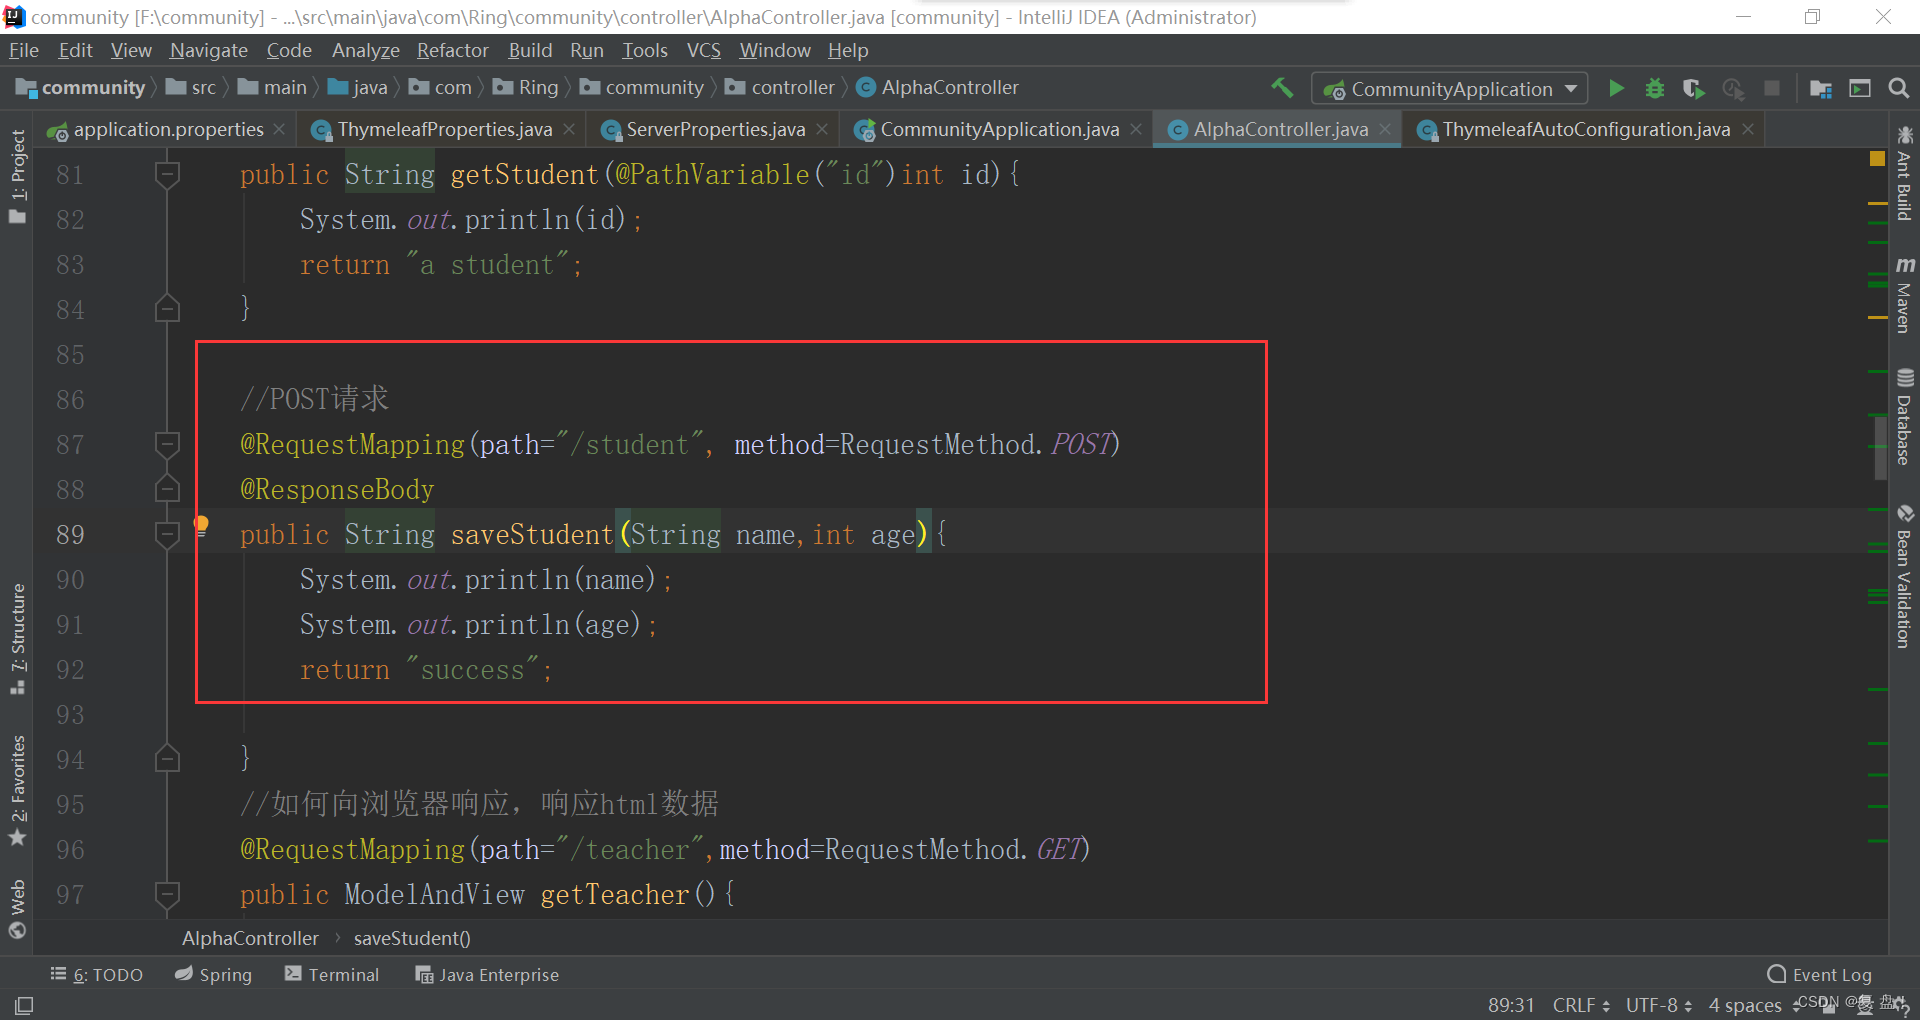Click the Search Everywhere magnifier
The height and width of the screenshot is (1020, 1920).
[x=1898, y=88]
